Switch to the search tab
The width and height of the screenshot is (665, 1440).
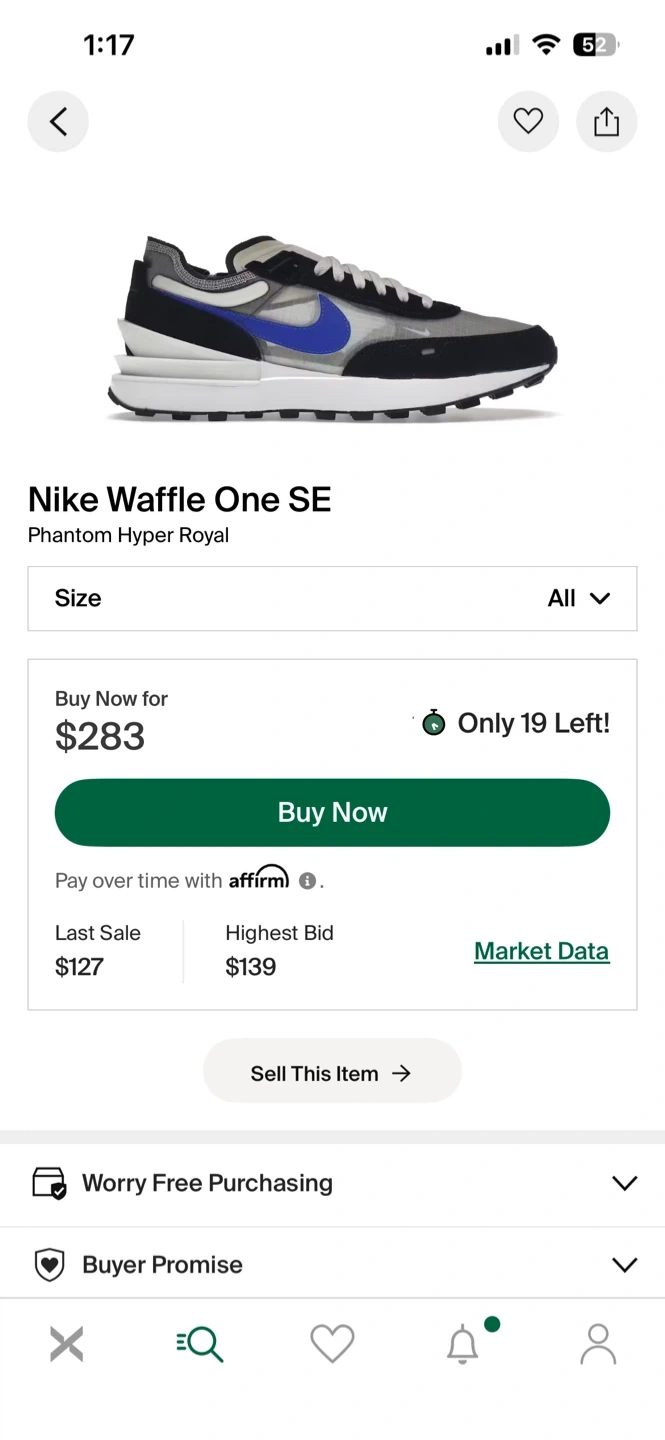[x=200, y=1344]
